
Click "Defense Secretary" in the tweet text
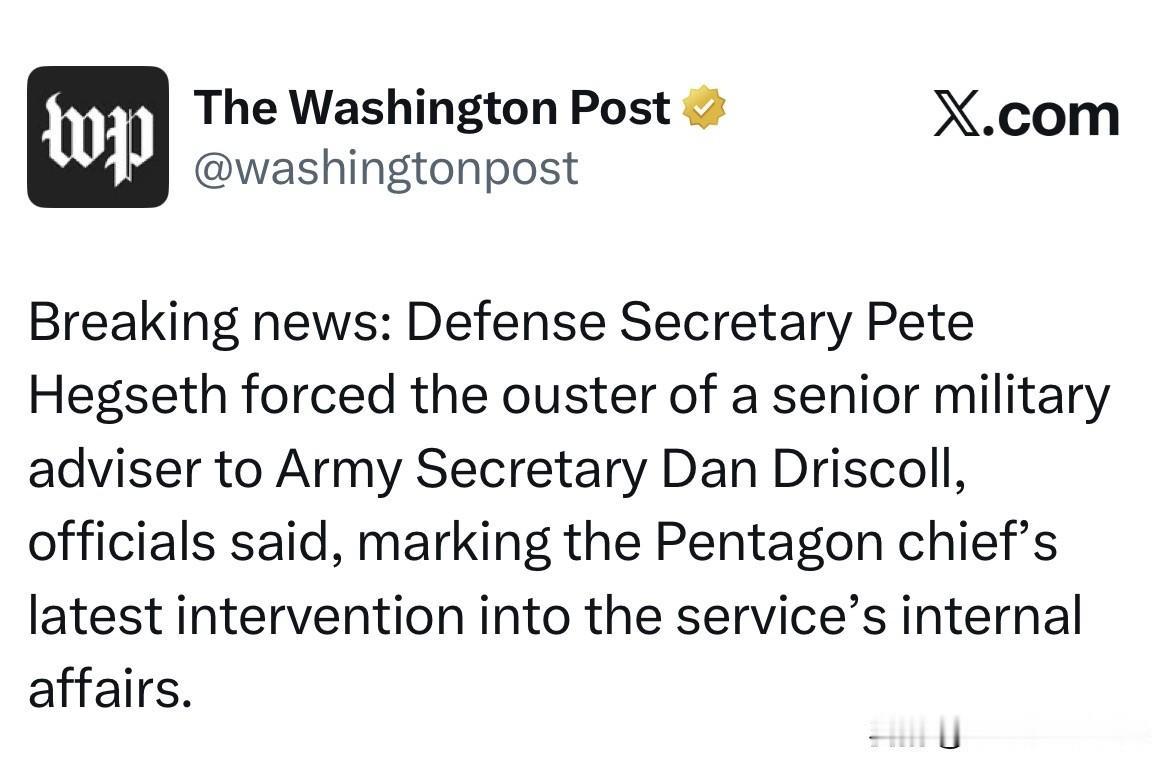tap(628, 322)
